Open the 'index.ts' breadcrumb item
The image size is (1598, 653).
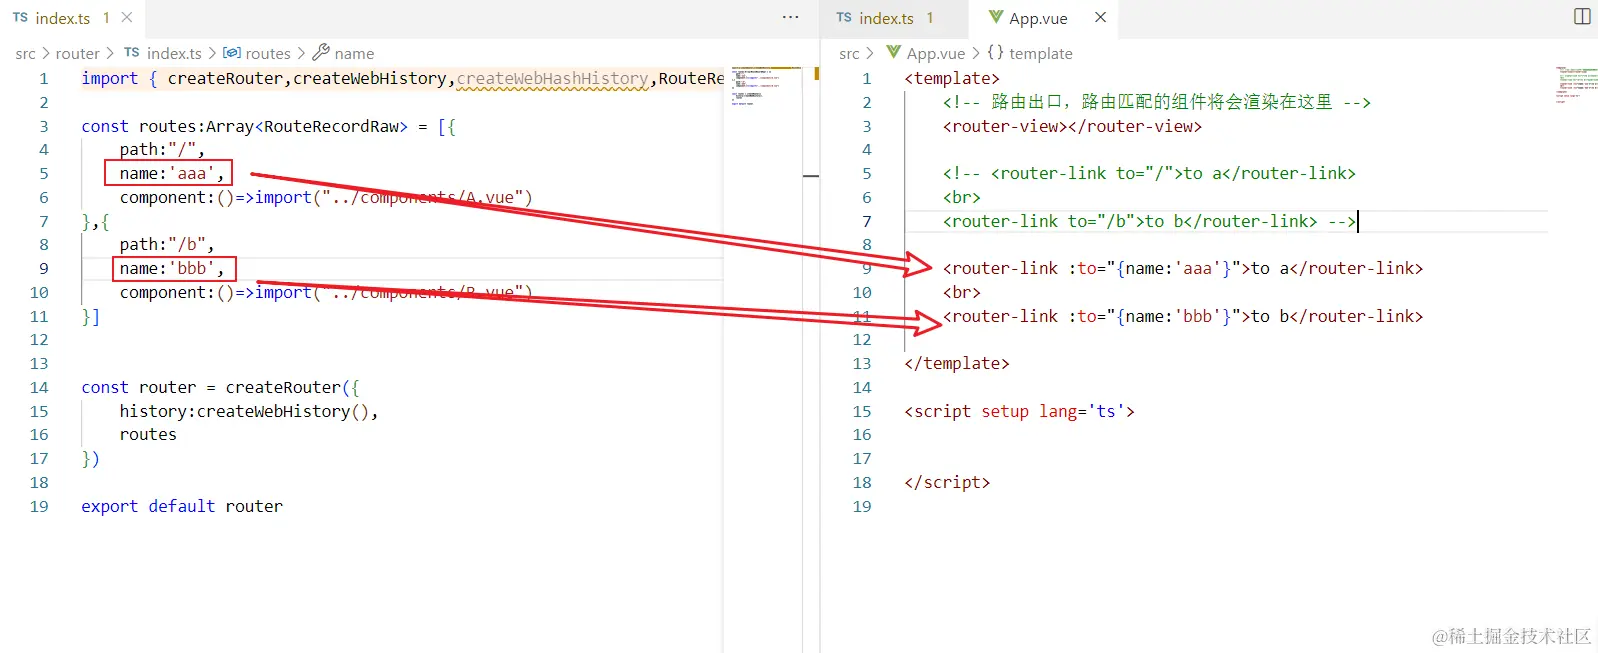point(174,54)
